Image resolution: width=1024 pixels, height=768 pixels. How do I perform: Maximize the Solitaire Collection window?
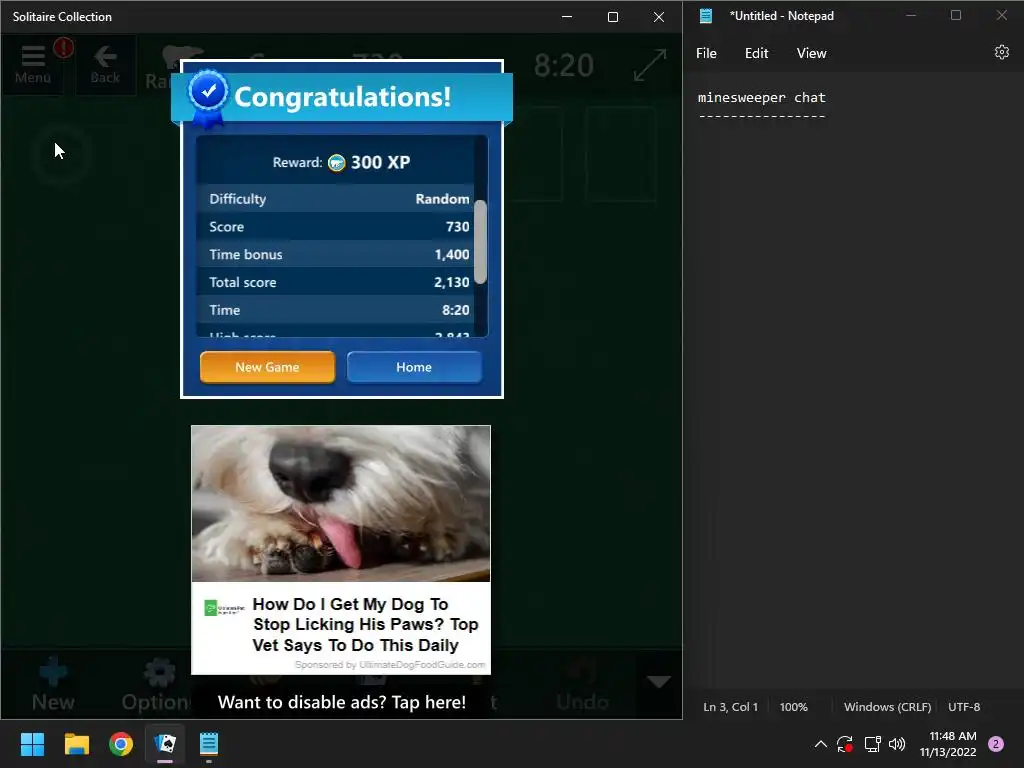click(613, 17)
